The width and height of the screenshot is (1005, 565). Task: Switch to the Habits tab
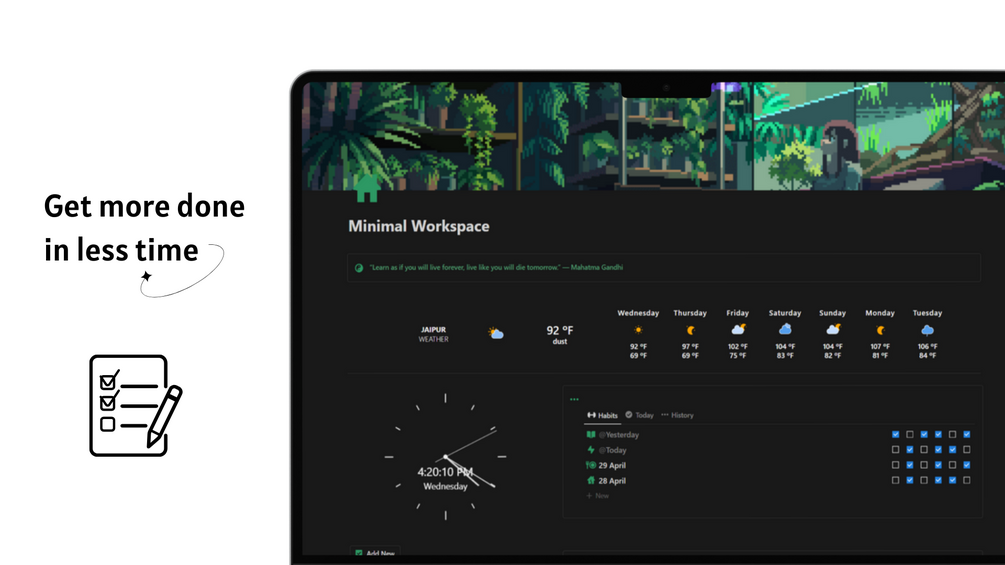click(602, 415)
